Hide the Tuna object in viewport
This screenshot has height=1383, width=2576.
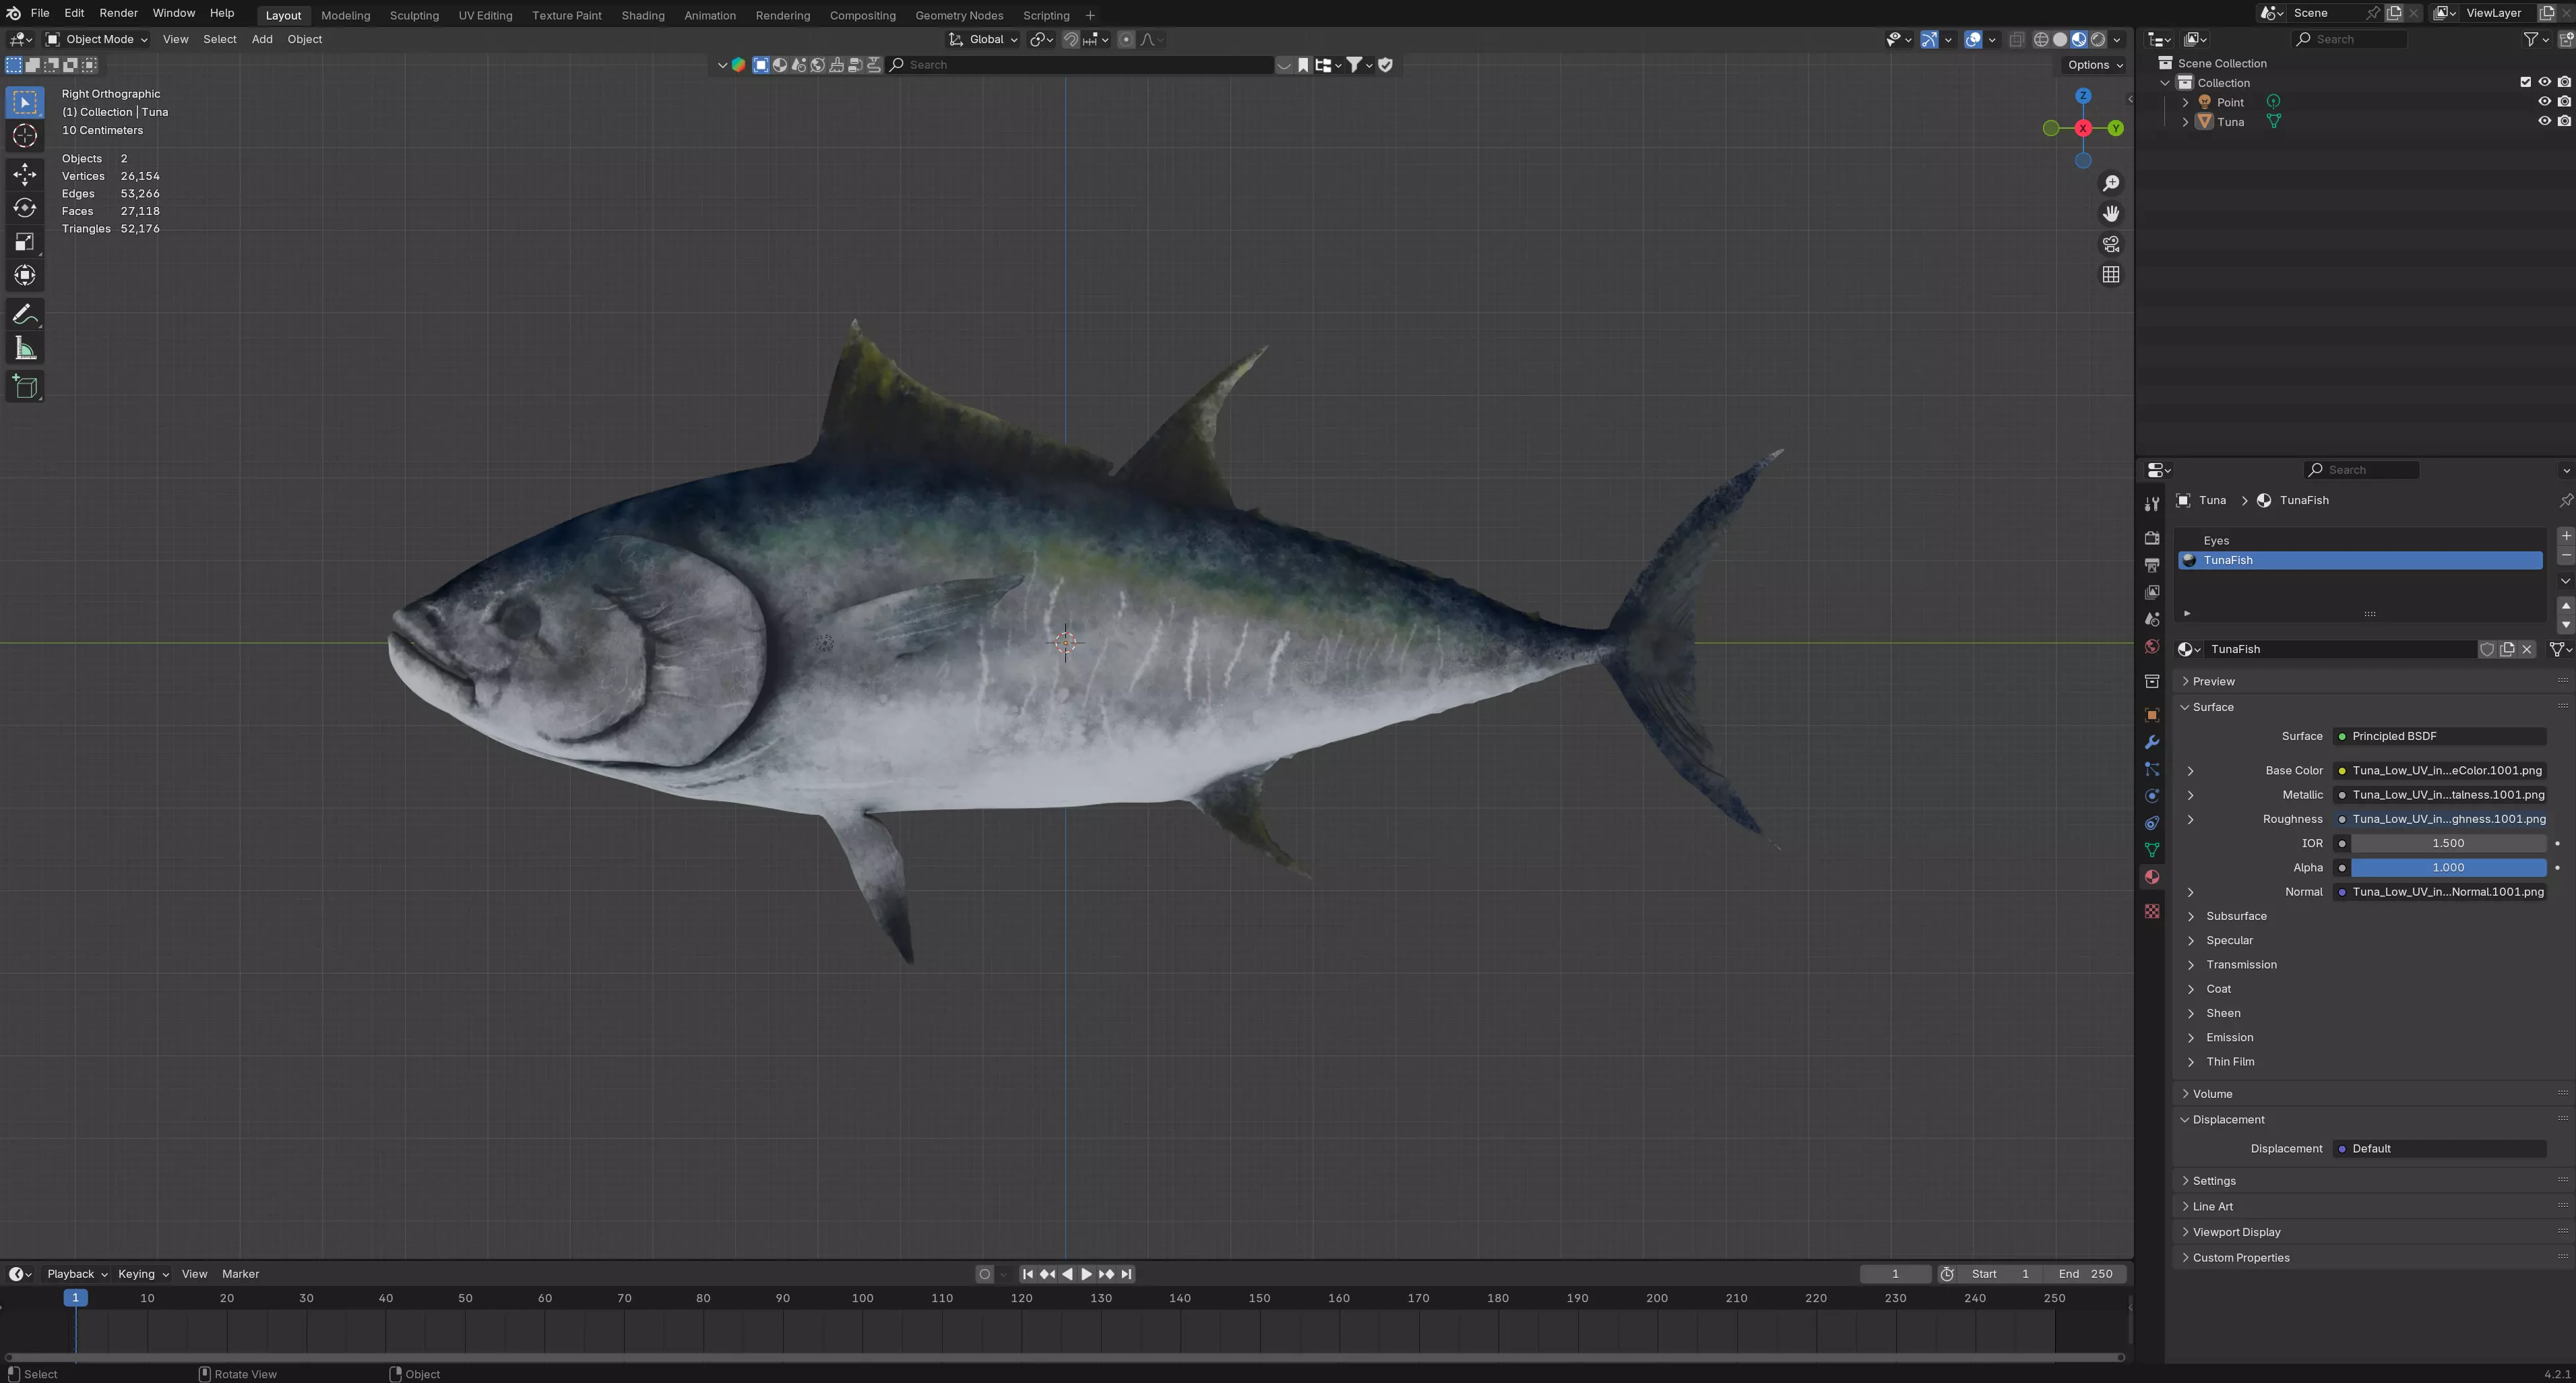[2544, 121]
